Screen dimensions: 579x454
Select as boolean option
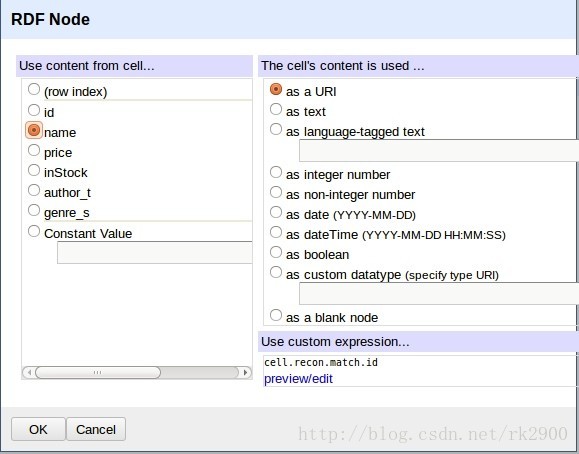click(x=276, y=252)
